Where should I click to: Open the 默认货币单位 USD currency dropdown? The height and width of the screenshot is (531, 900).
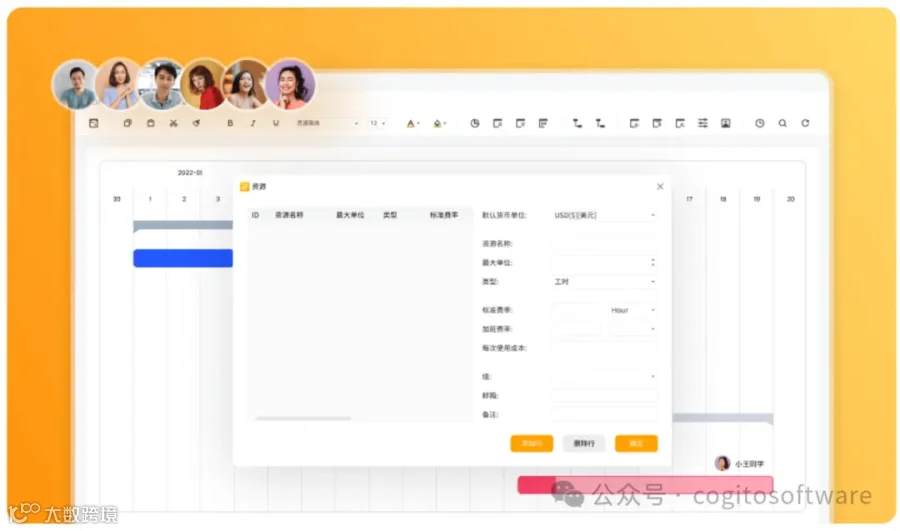point(604,215)
